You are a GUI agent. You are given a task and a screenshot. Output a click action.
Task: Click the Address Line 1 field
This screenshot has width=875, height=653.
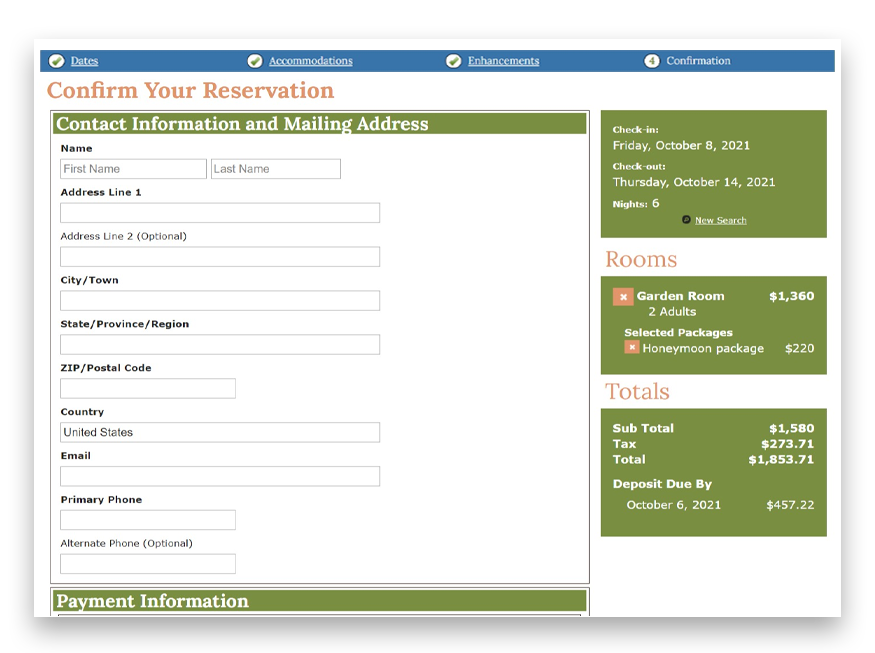click(x=219, y=212)
